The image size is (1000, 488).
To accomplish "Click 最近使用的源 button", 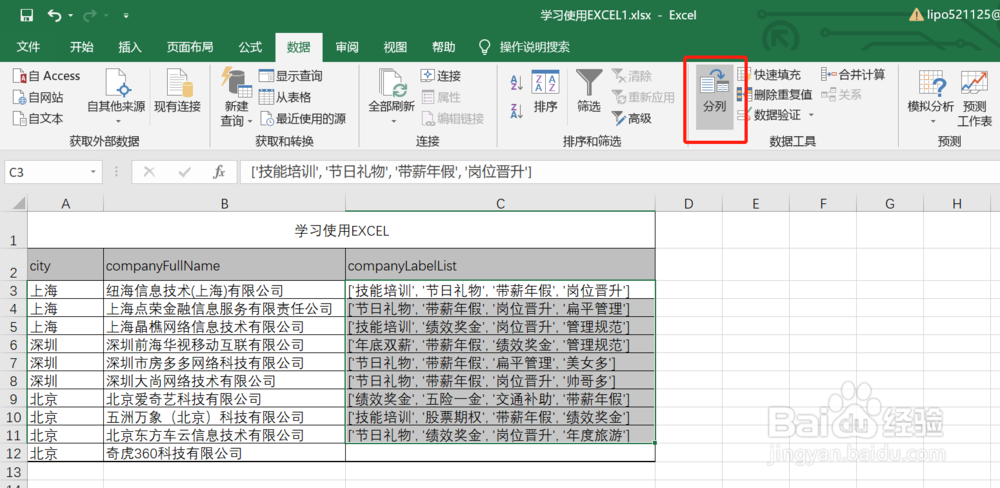I will pos(302,119).
